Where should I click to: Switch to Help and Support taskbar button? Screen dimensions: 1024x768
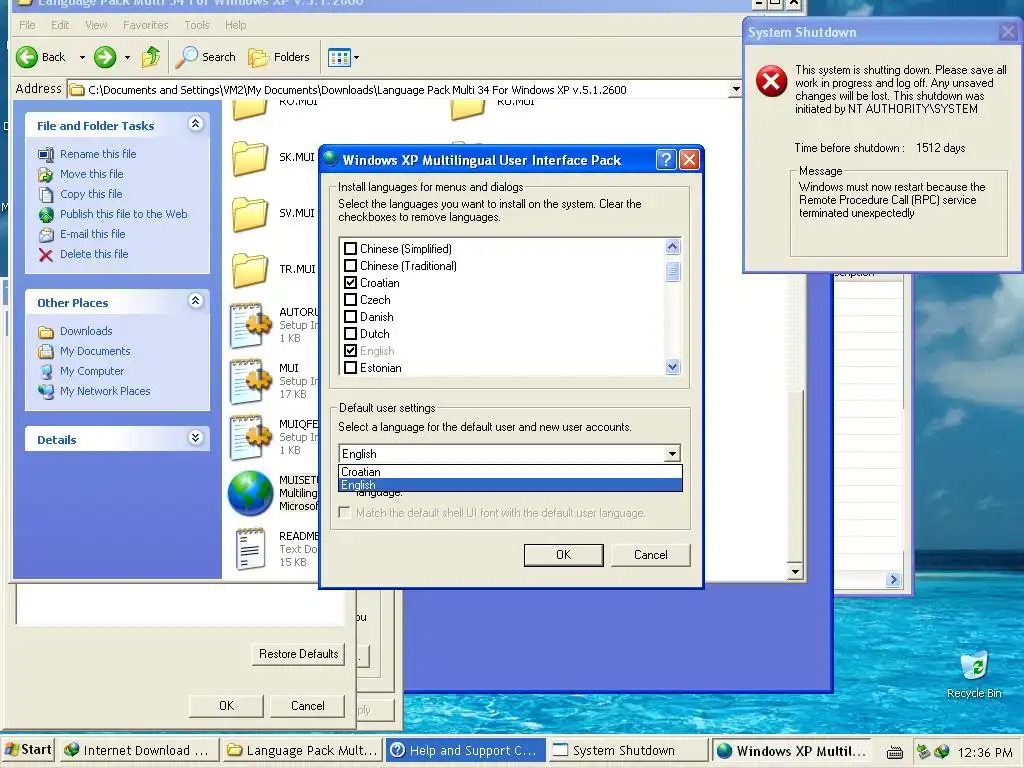click(464, 750)
